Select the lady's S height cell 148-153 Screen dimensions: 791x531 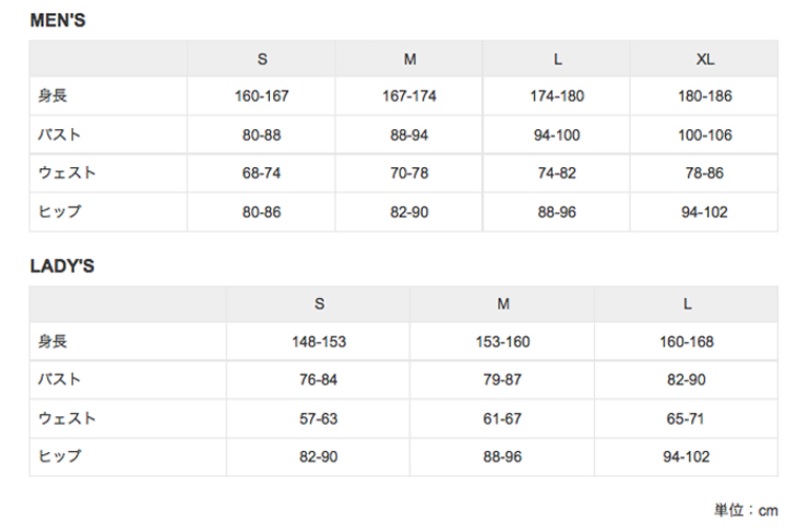pos(319,342)
